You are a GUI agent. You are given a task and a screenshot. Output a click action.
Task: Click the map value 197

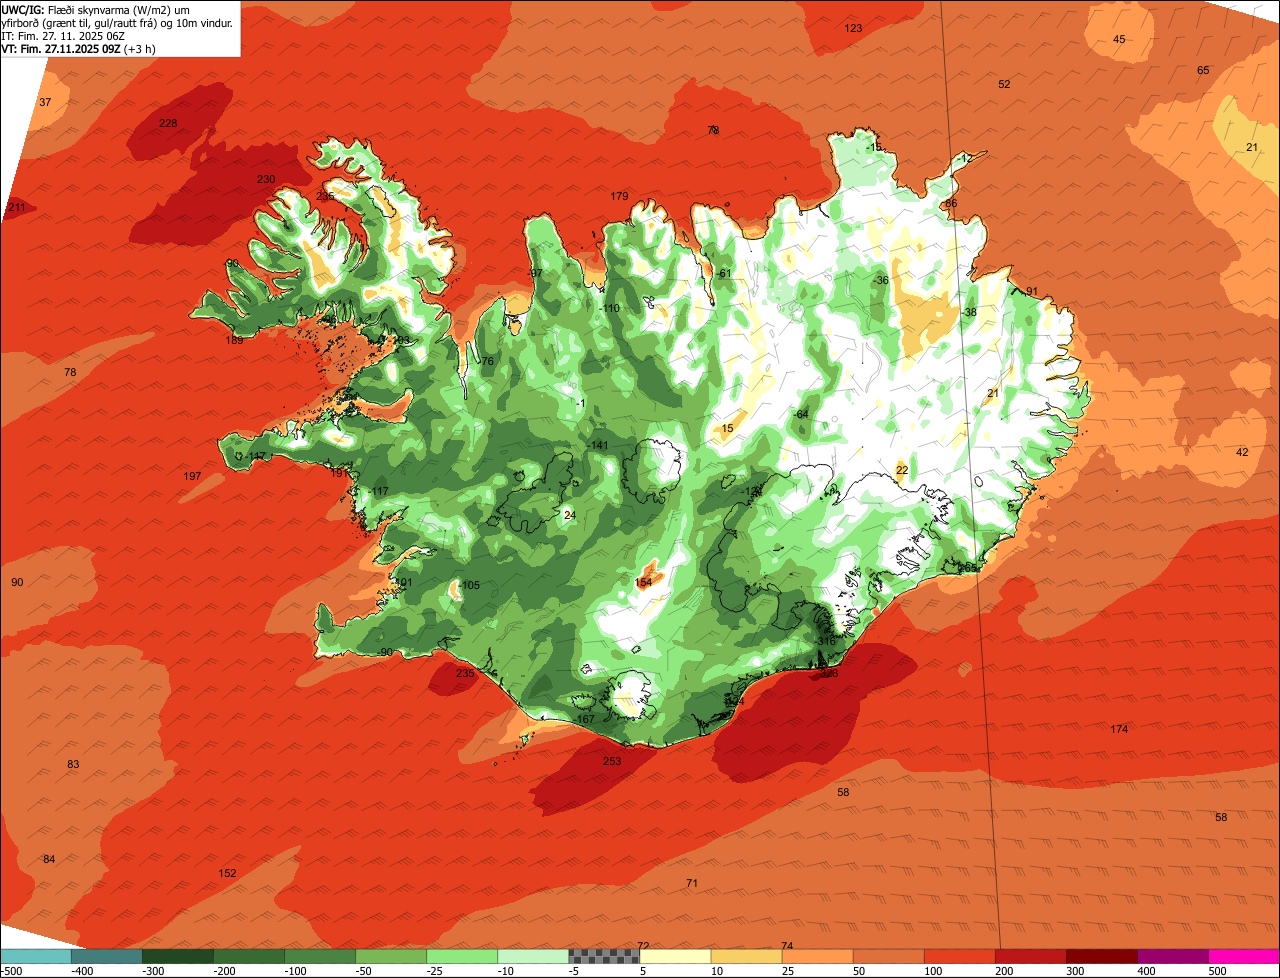coord(193,476)
